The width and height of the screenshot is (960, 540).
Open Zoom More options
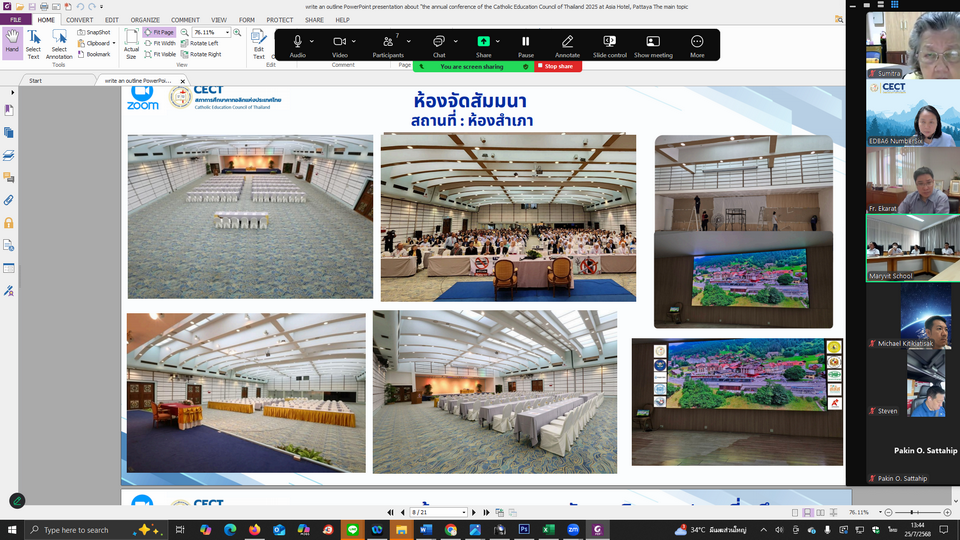[697, 45]
